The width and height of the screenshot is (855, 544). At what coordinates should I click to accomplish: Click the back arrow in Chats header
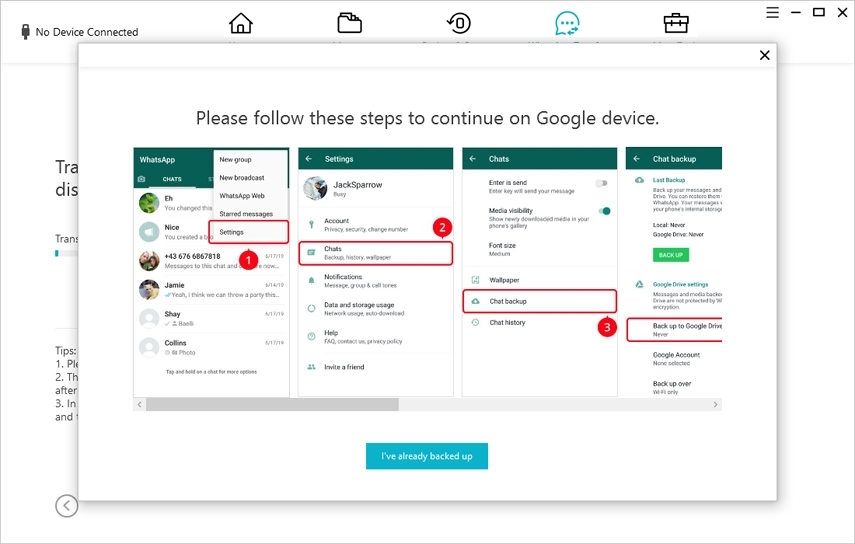pyautogui.click(x=473, y=159)
